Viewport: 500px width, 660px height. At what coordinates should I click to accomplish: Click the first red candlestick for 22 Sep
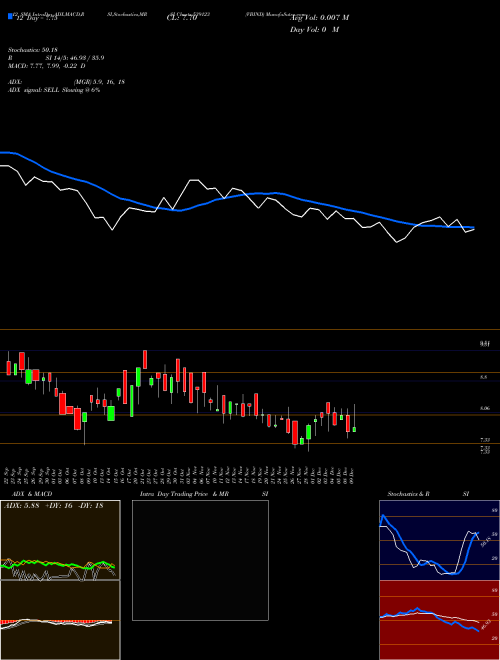tap(8, 367)
